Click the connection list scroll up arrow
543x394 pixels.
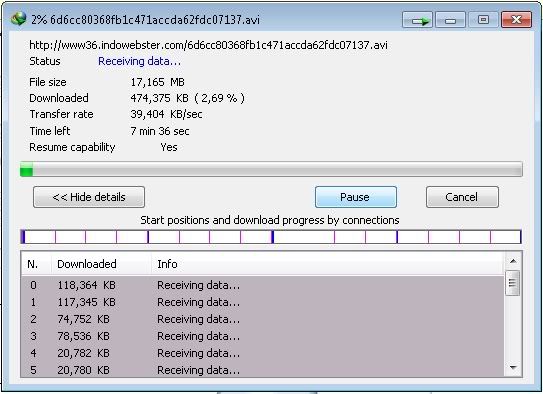point(513,261)
